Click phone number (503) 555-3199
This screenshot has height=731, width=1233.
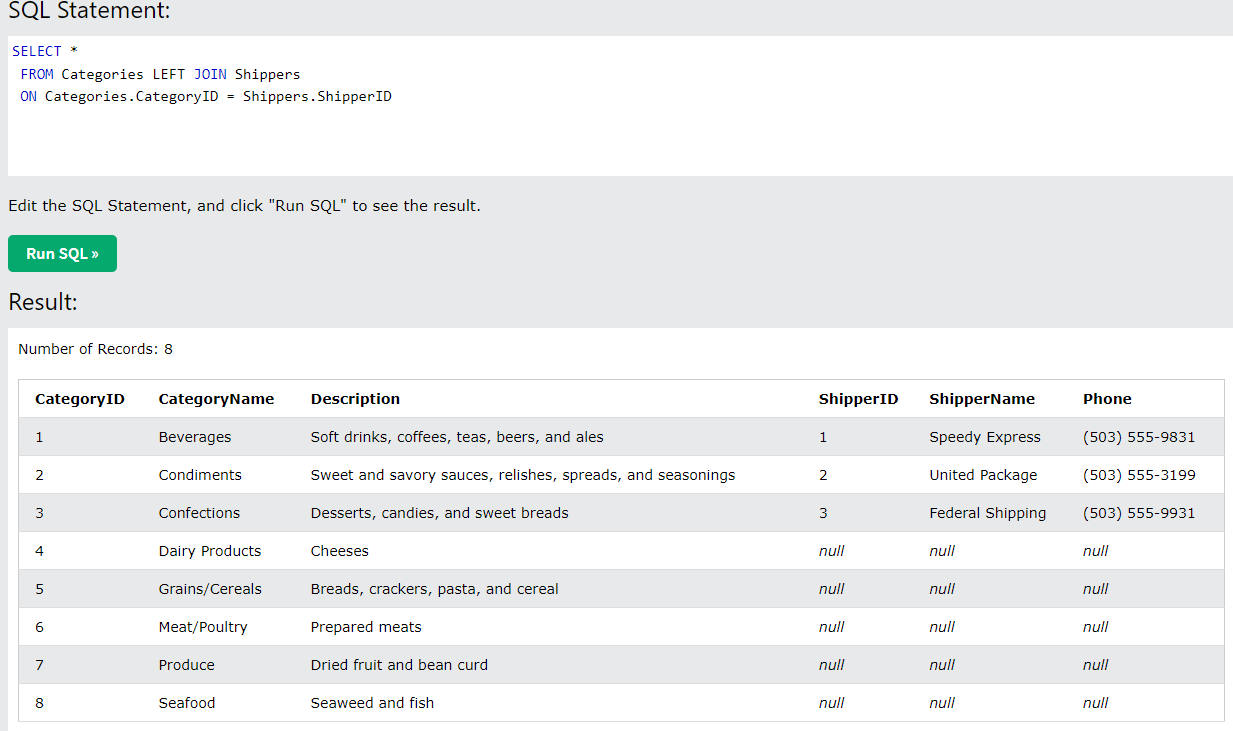click(x=1139, y=475)
